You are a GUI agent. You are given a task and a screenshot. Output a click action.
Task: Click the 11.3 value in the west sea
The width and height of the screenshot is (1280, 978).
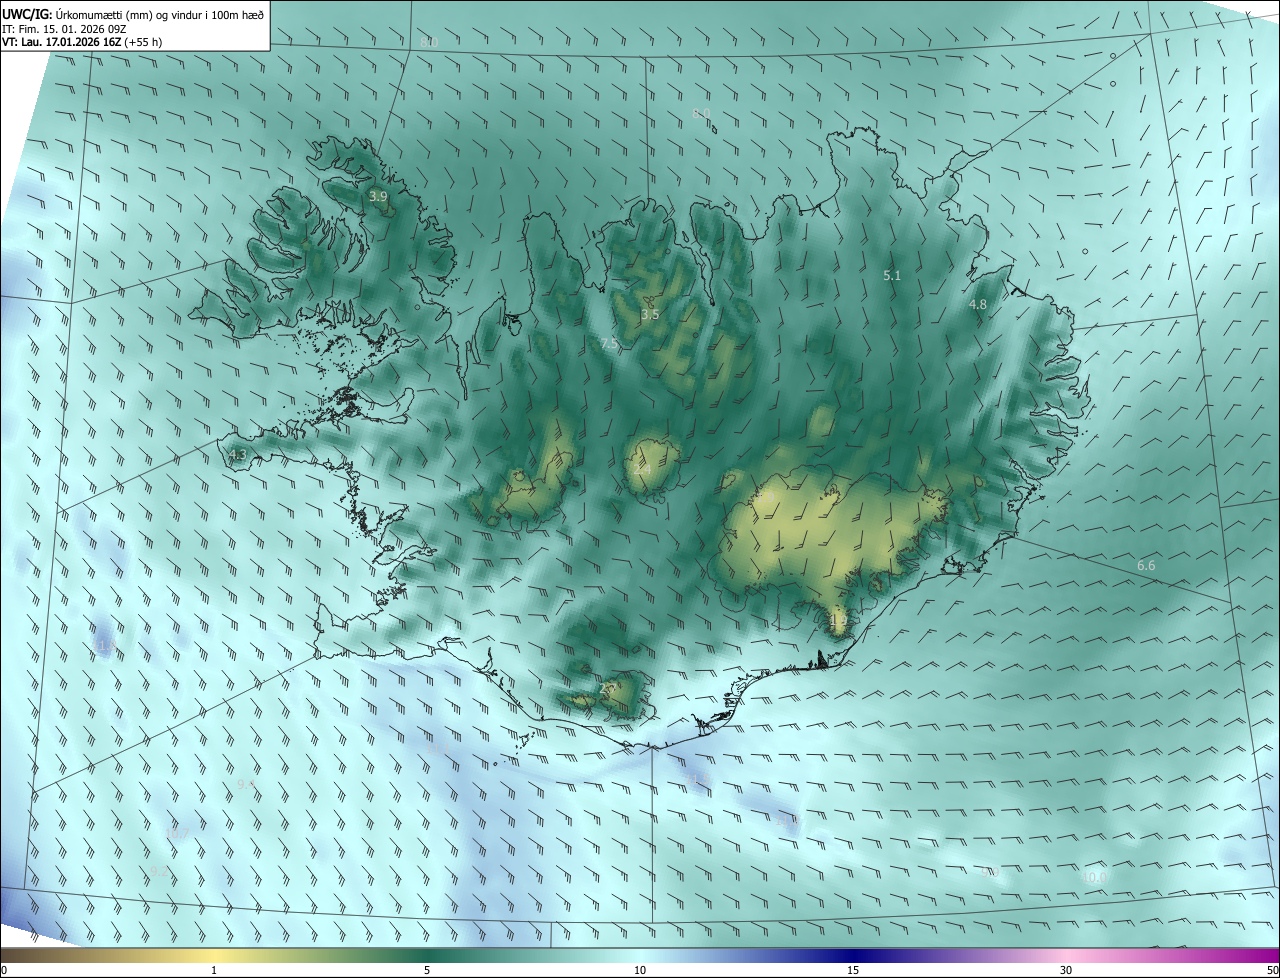click(105, 647)
